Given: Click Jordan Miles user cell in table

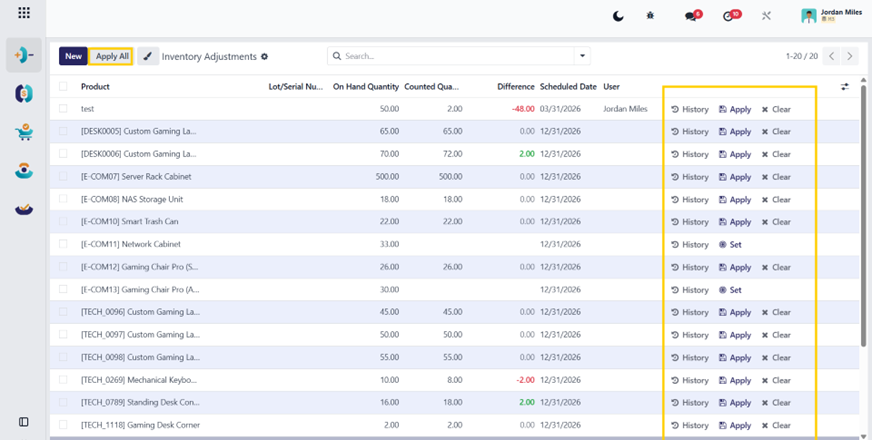Looking at the screenshot, I should click(625, 109).
